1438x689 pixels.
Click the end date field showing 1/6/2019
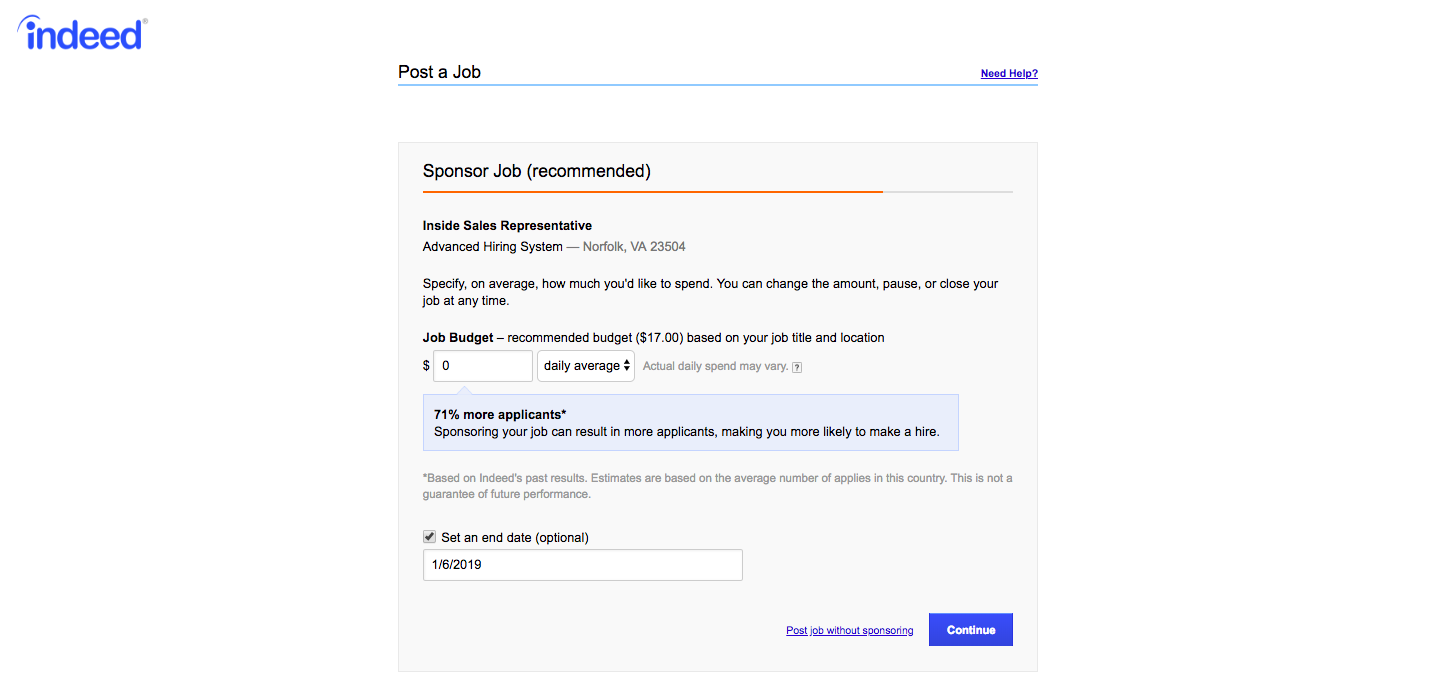click(583, 565)
